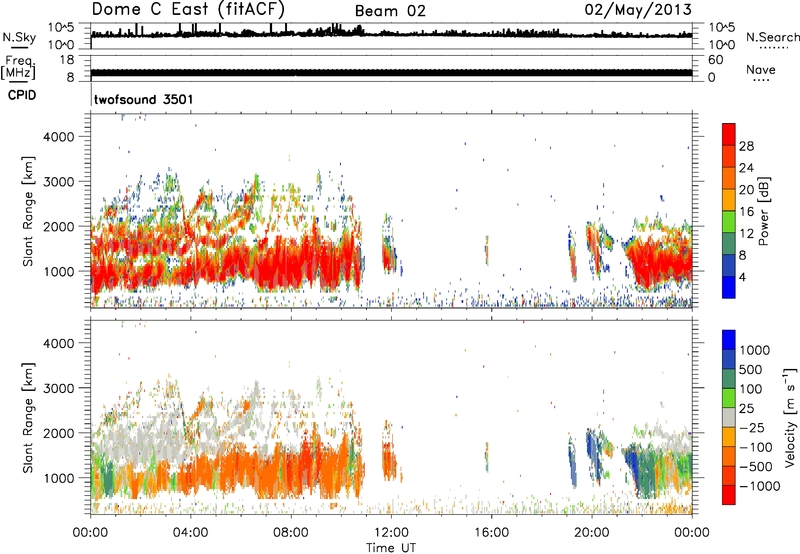Click the 'twofsound 3501' text
This screenshot has width=800, height=554.
[143, 99]
